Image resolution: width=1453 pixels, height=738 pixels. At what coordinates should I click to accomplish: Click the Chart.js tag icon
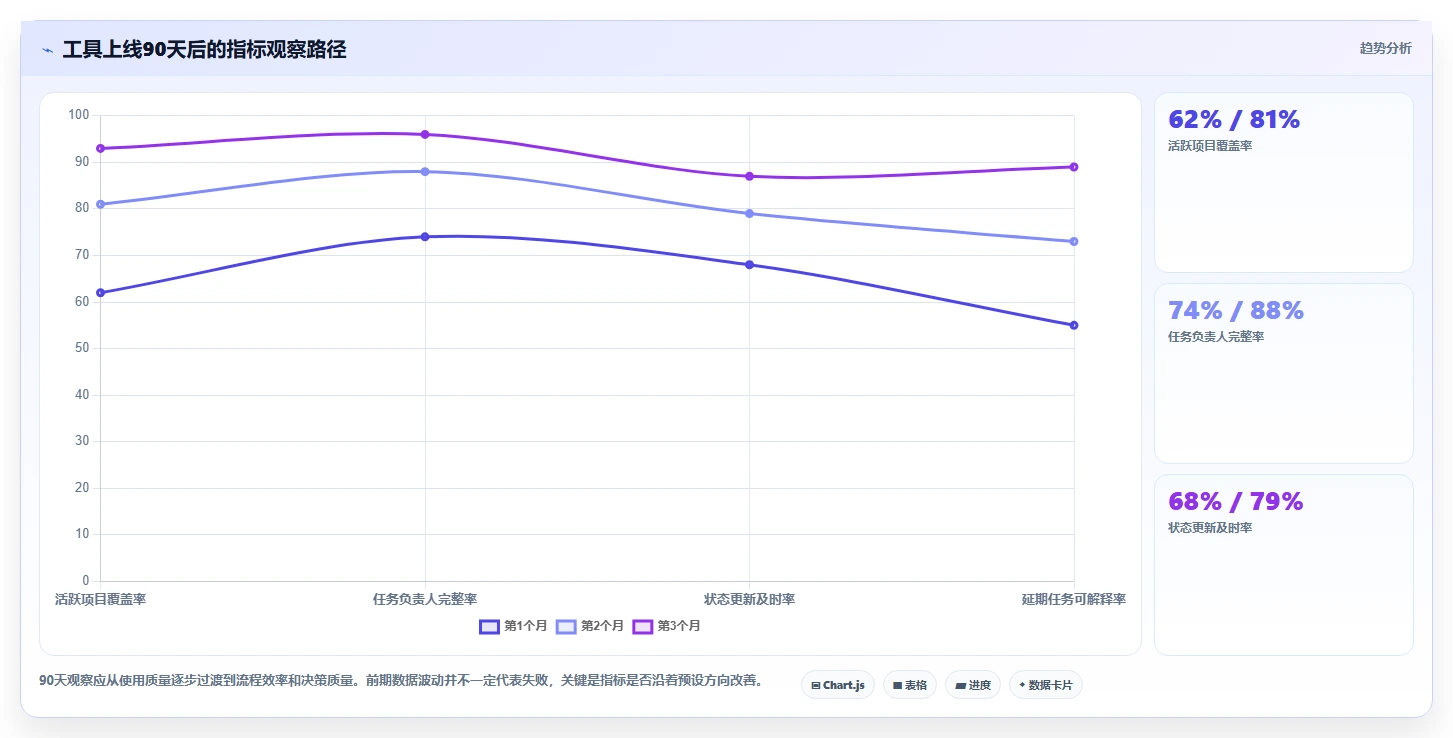816,685
